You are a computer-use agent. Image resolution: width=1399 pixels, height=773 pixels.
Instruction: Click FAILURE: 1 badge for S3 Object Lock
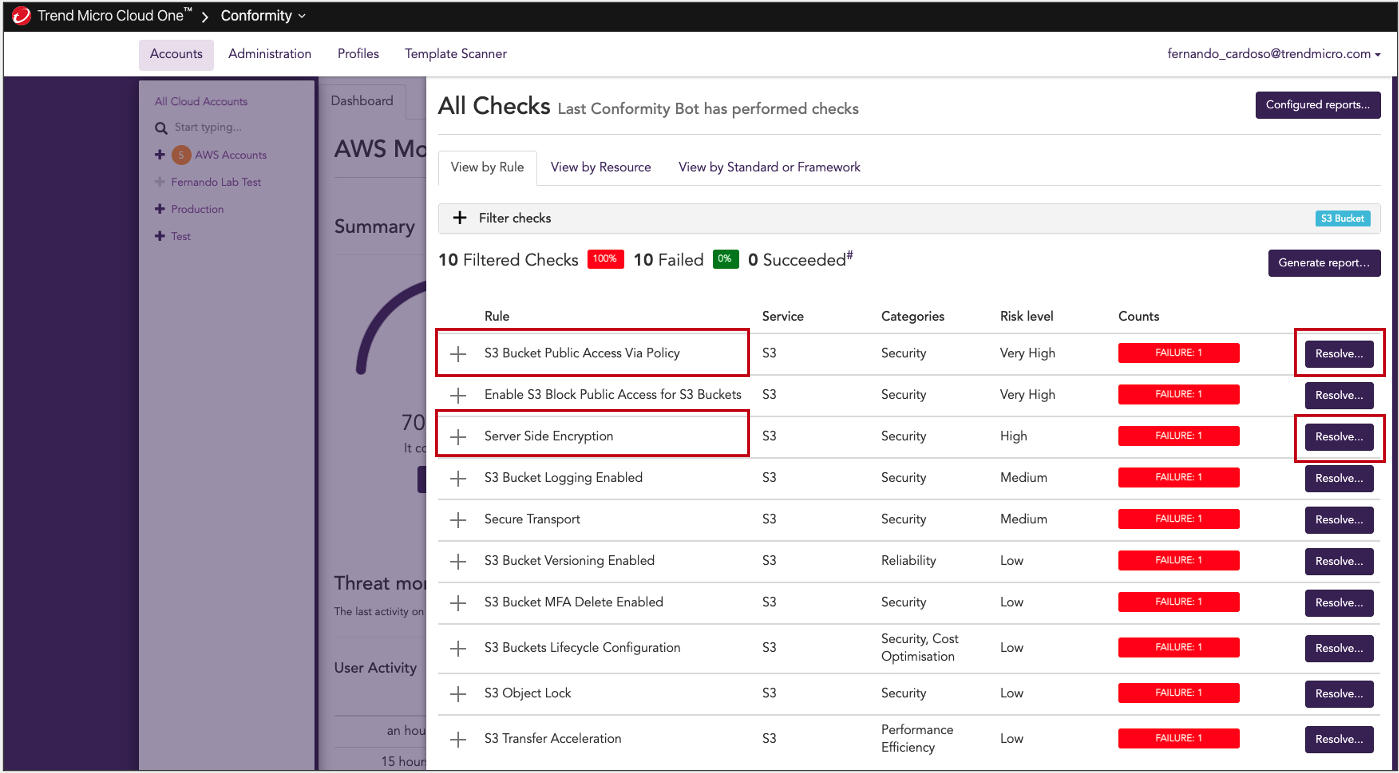(1179, 693)
